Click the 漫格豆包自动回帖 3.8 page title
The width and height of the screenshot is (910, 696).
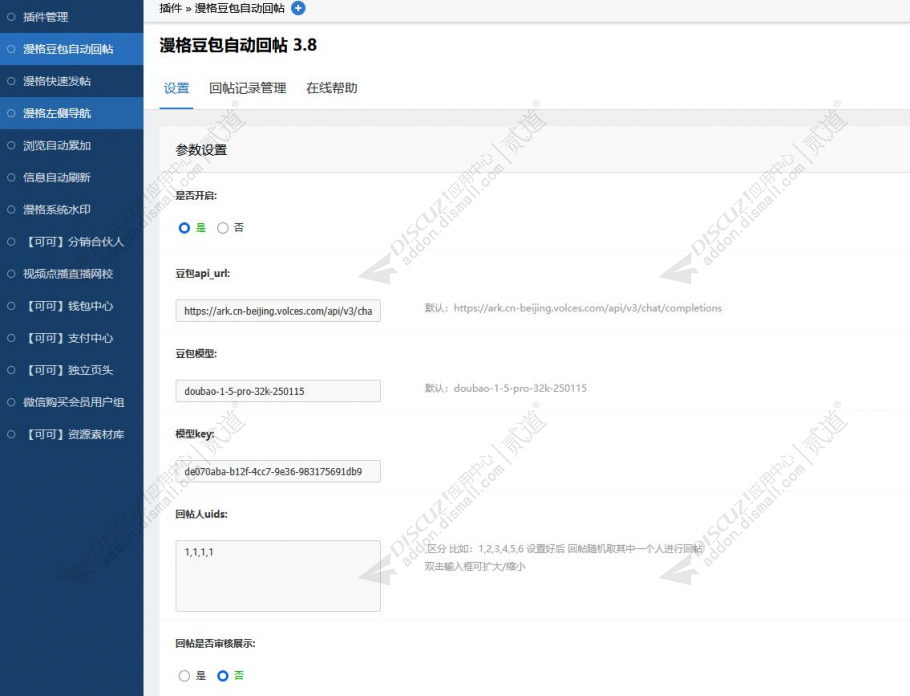238,45
